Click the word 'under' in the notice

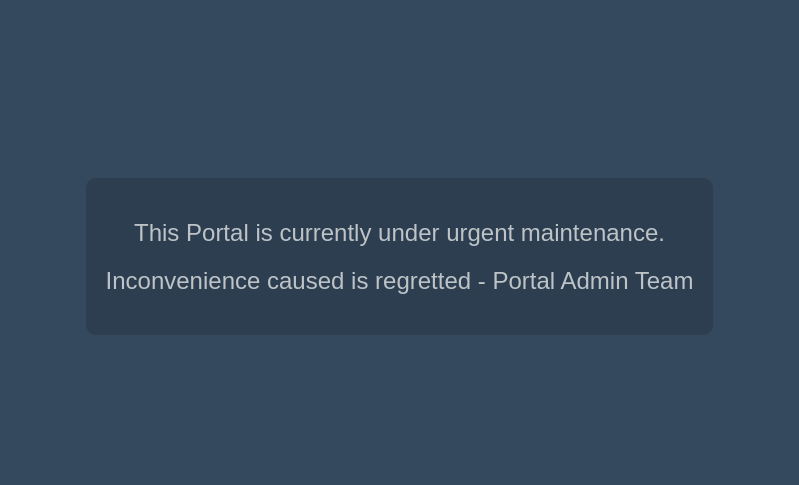(x=408, y=233)
